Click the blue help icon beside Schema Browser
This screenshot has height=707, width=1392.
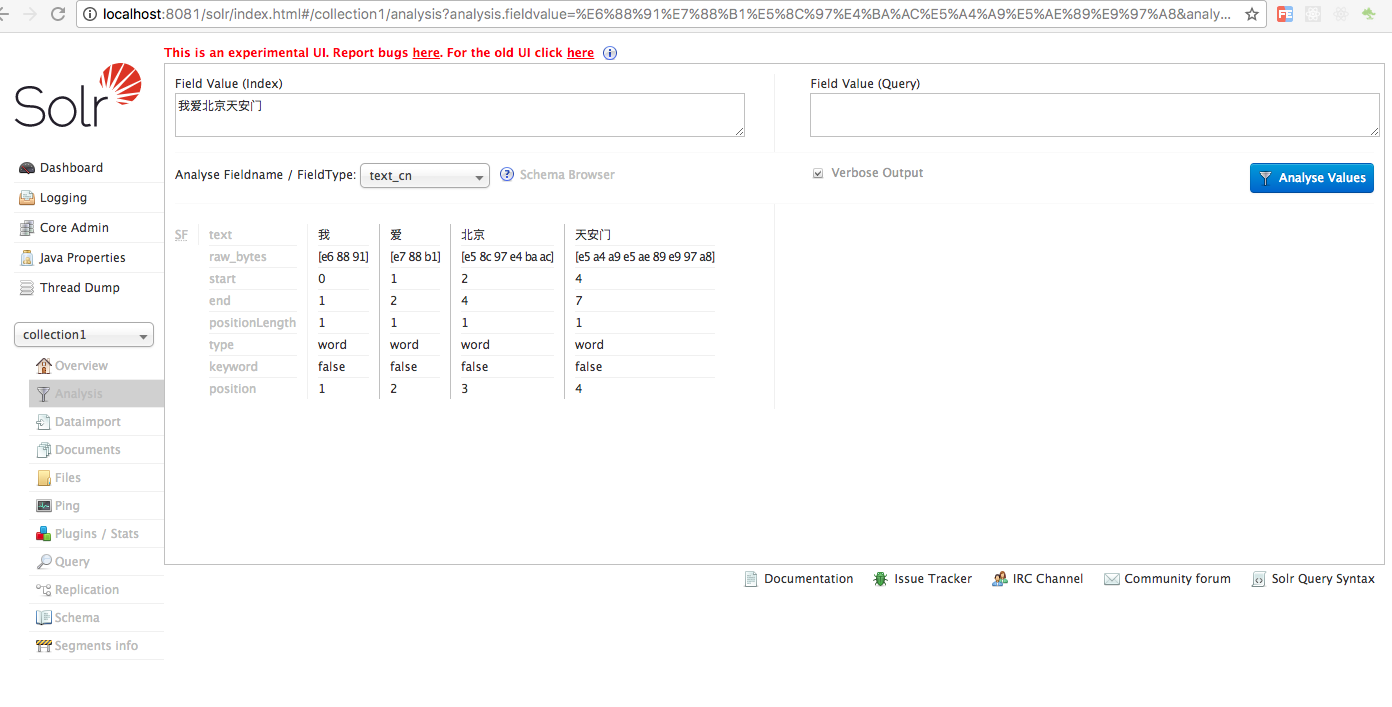click(507, 175)
